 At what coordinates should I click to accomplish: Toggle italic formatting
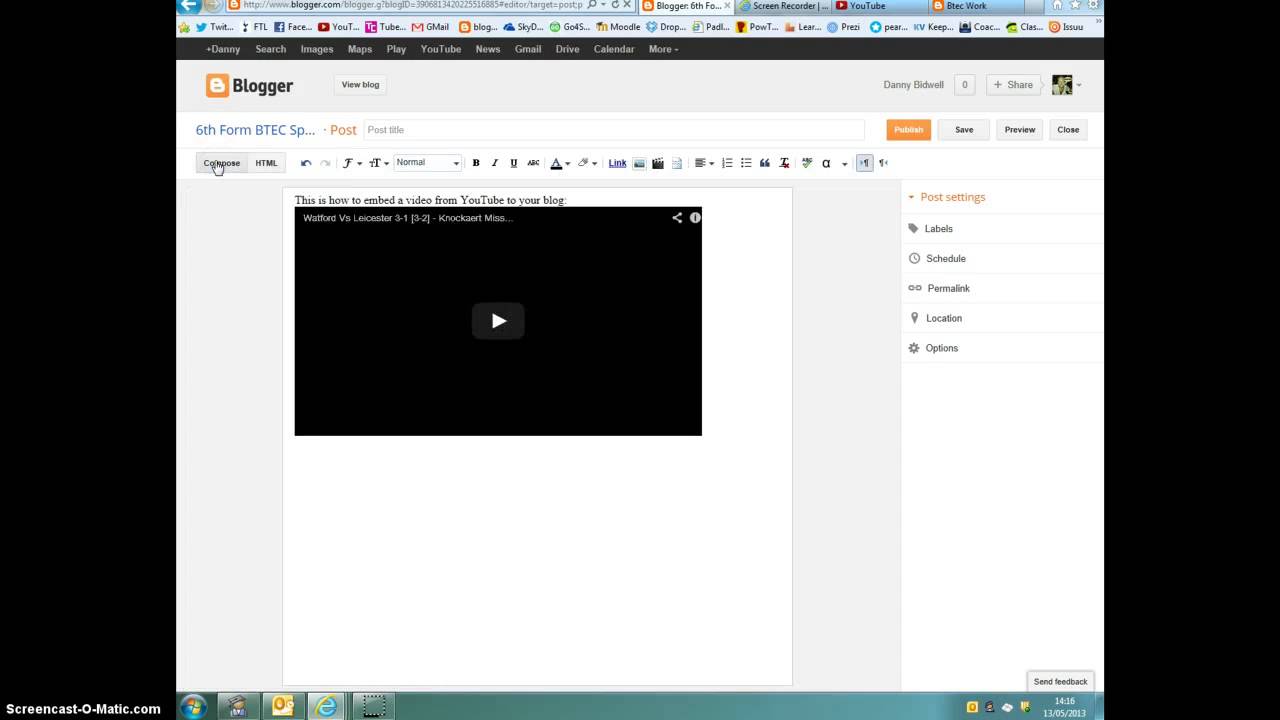494,163
